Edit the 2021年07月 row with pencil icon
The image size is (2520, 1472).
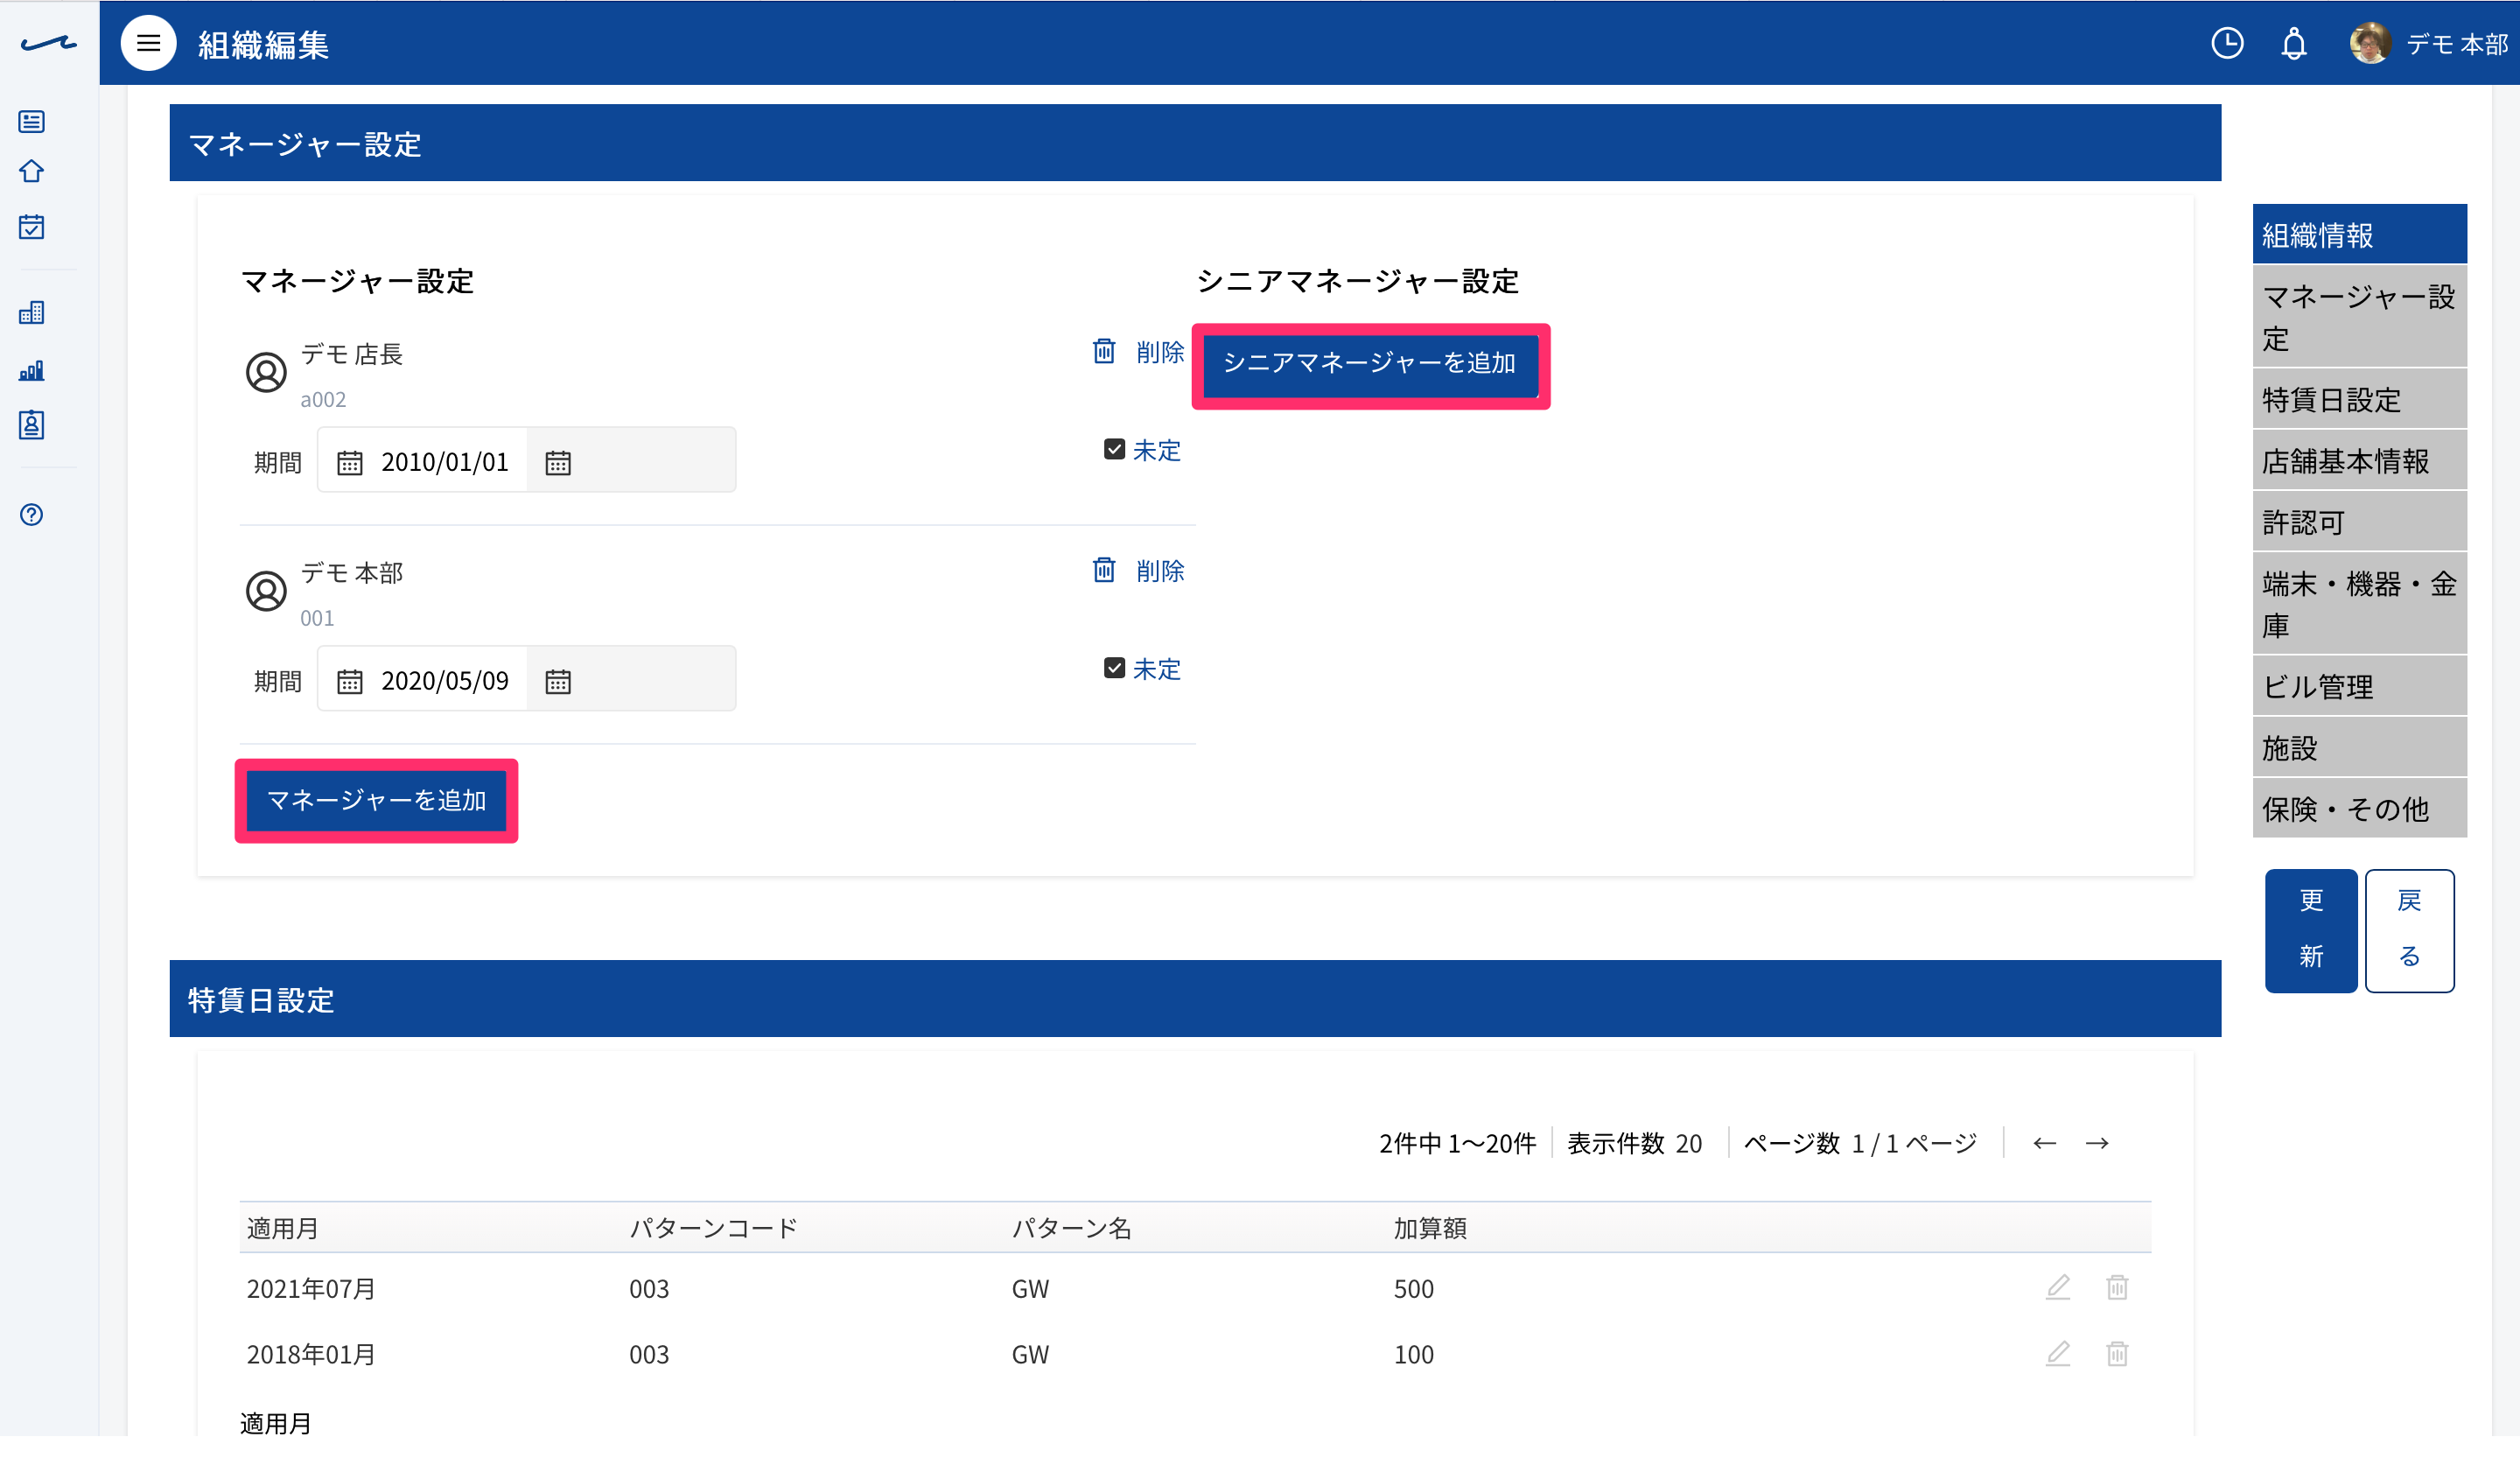2058,1288
